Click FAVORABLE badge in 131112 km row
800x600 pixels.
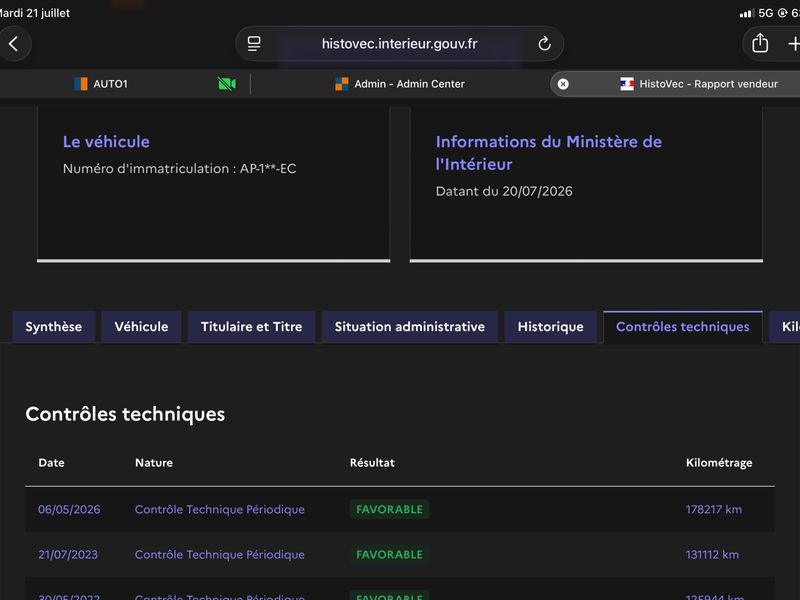point(389,555)
